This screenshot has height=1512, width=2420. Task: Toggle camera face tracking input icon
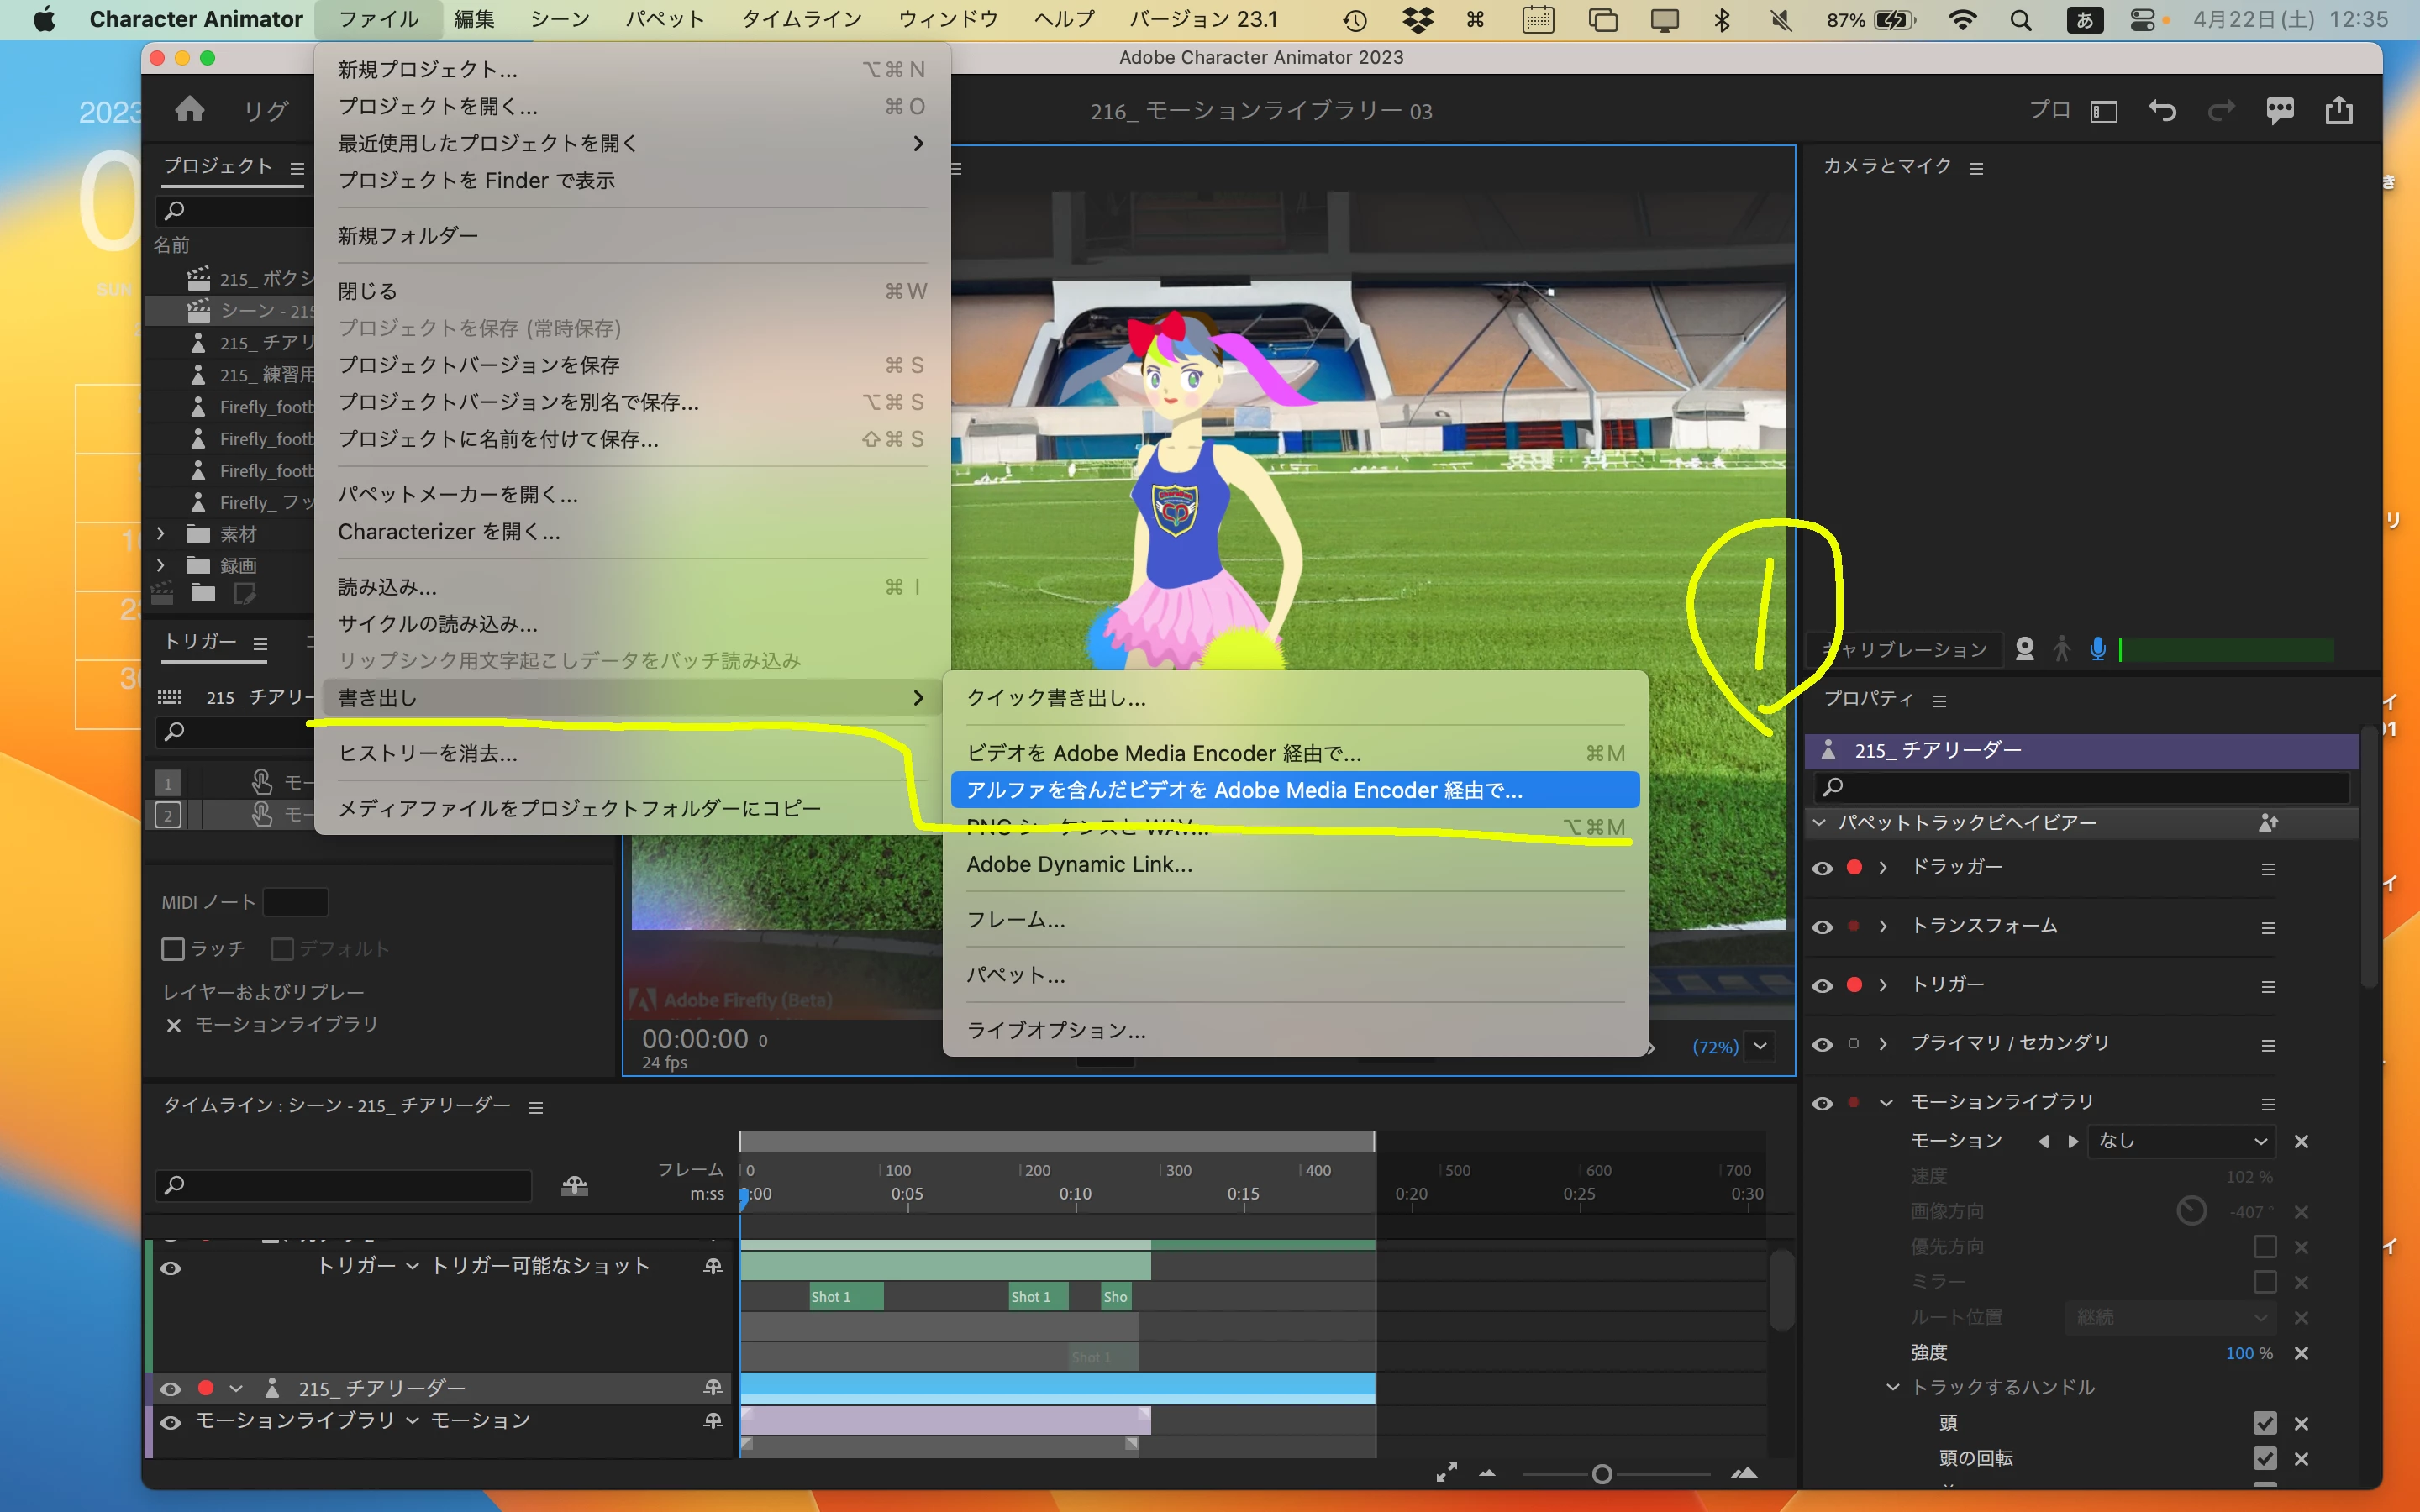[x=2025, y=650]
